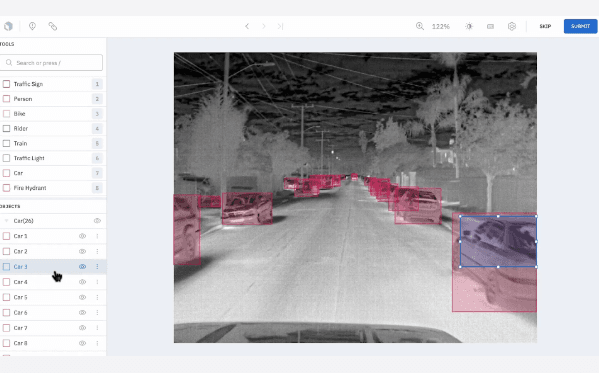
Task: Click the far-left car bounding box
Action: pyautogui.click(x=187, y=229)
